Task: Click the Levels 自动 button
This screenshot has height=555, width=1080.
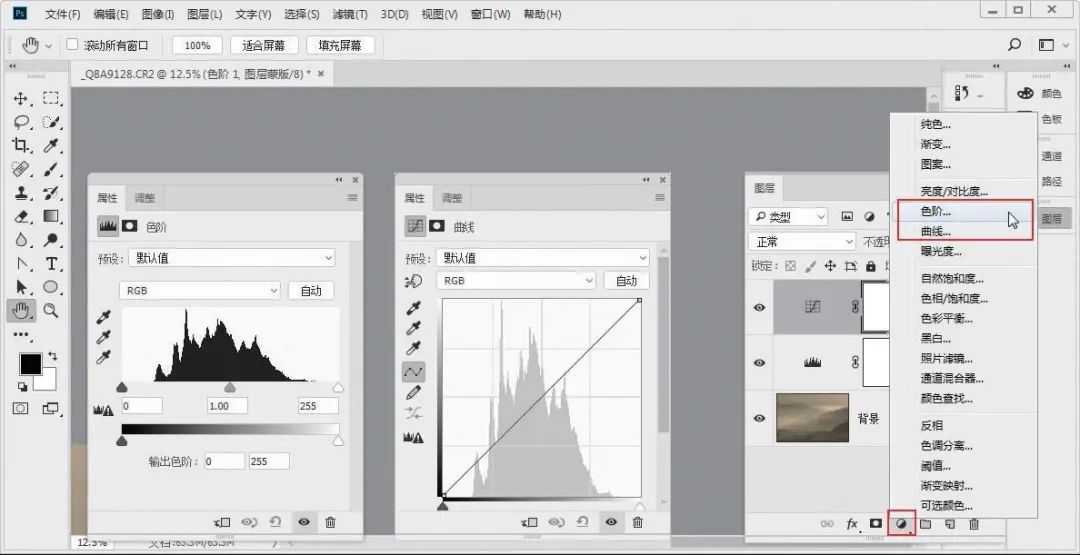Action: point(311,291)
